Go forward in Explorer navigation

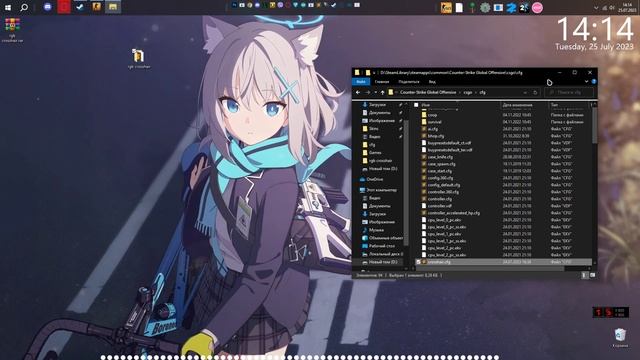367,93
